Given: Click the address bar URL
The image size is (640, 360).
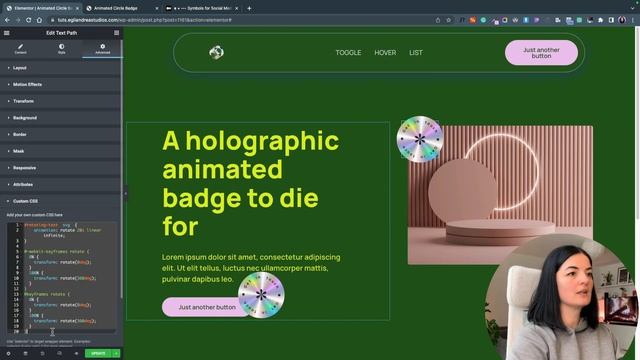Looking at the screenshot, I should (145, 20).
